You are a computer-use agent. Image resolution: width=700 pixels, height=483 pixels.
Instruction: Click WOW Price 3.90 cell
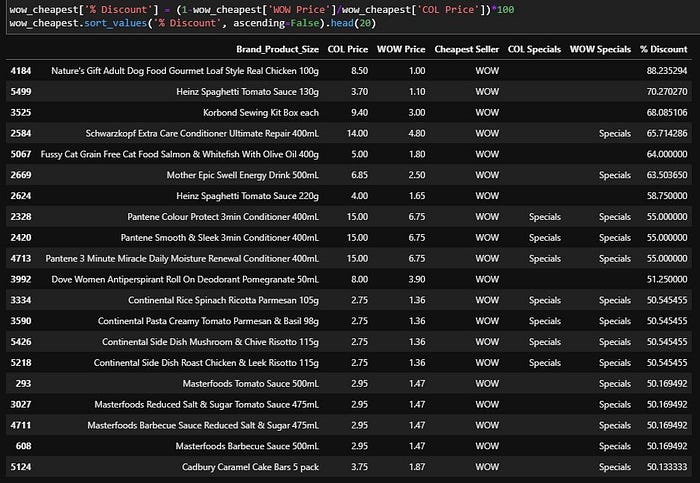point(417,279)
